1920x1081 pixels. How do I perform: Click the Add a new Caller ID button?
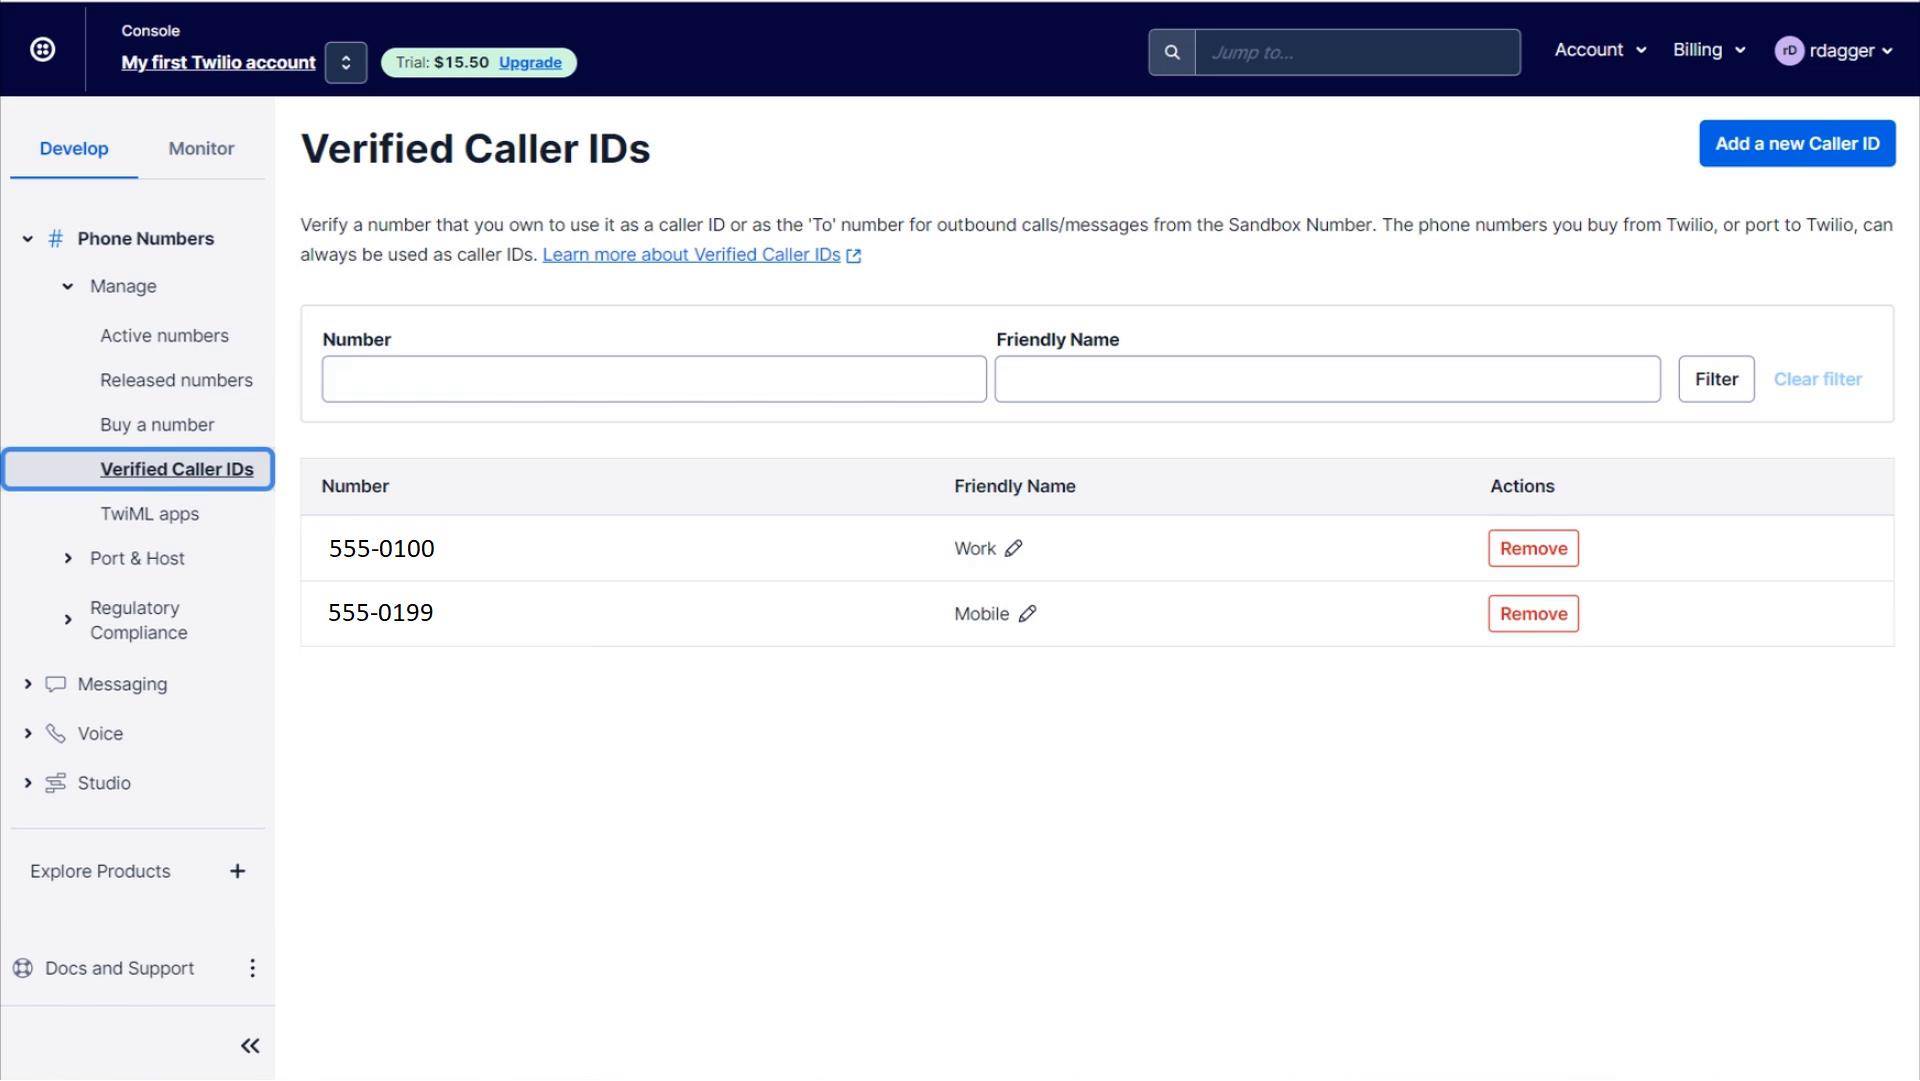pyautogui.click(x=1797, y=143)
